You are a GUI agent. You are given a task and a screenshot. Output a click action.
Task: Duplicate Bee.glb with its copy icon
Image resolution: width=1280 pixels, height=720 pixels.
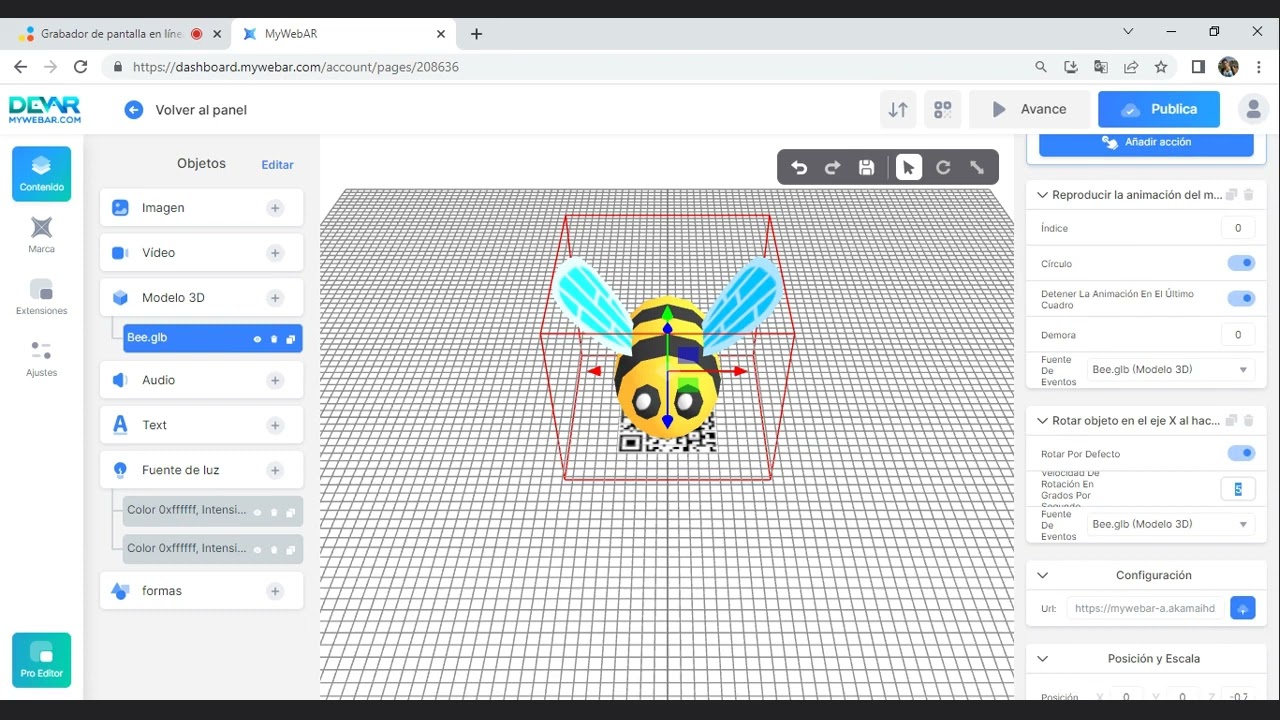pyautogui.click(x=291, y=339)
